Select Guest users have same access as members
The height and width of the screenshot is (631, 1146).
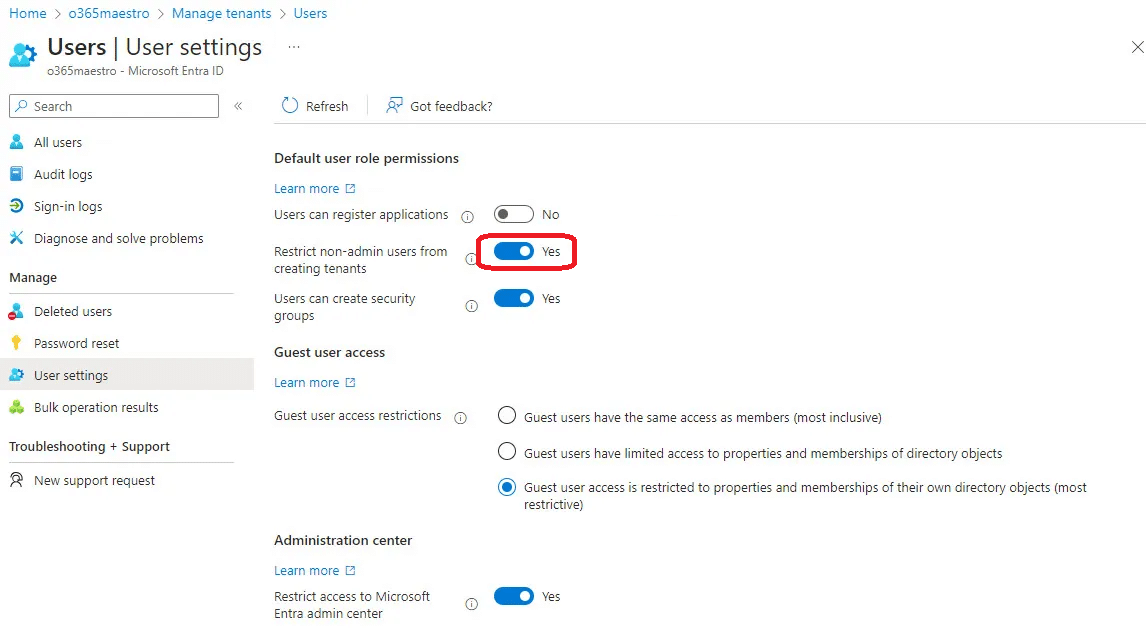point(507,416)
